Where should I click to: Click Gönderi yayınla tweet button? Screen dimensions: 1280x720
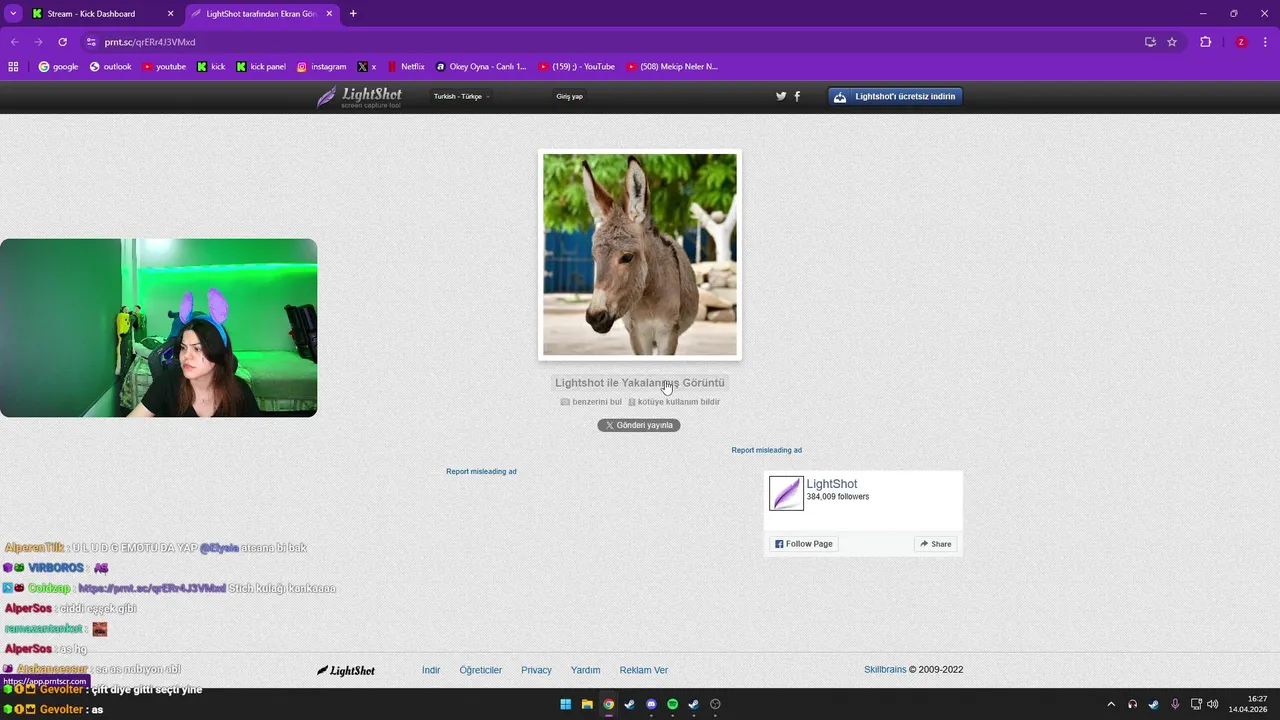click(x=639, y=425)
